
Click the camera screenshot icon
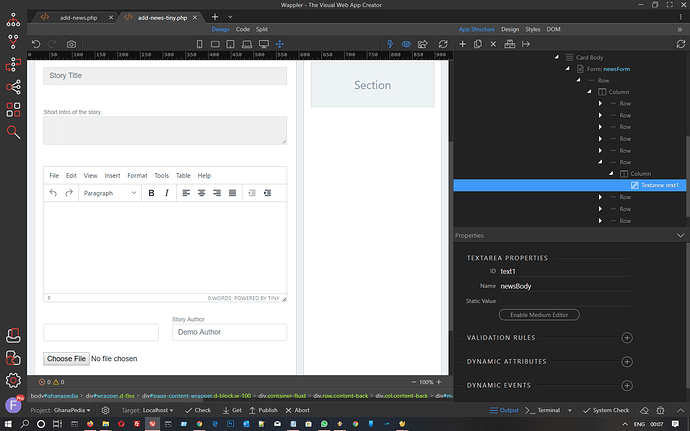pyautogui.click(x=71, y=45)
